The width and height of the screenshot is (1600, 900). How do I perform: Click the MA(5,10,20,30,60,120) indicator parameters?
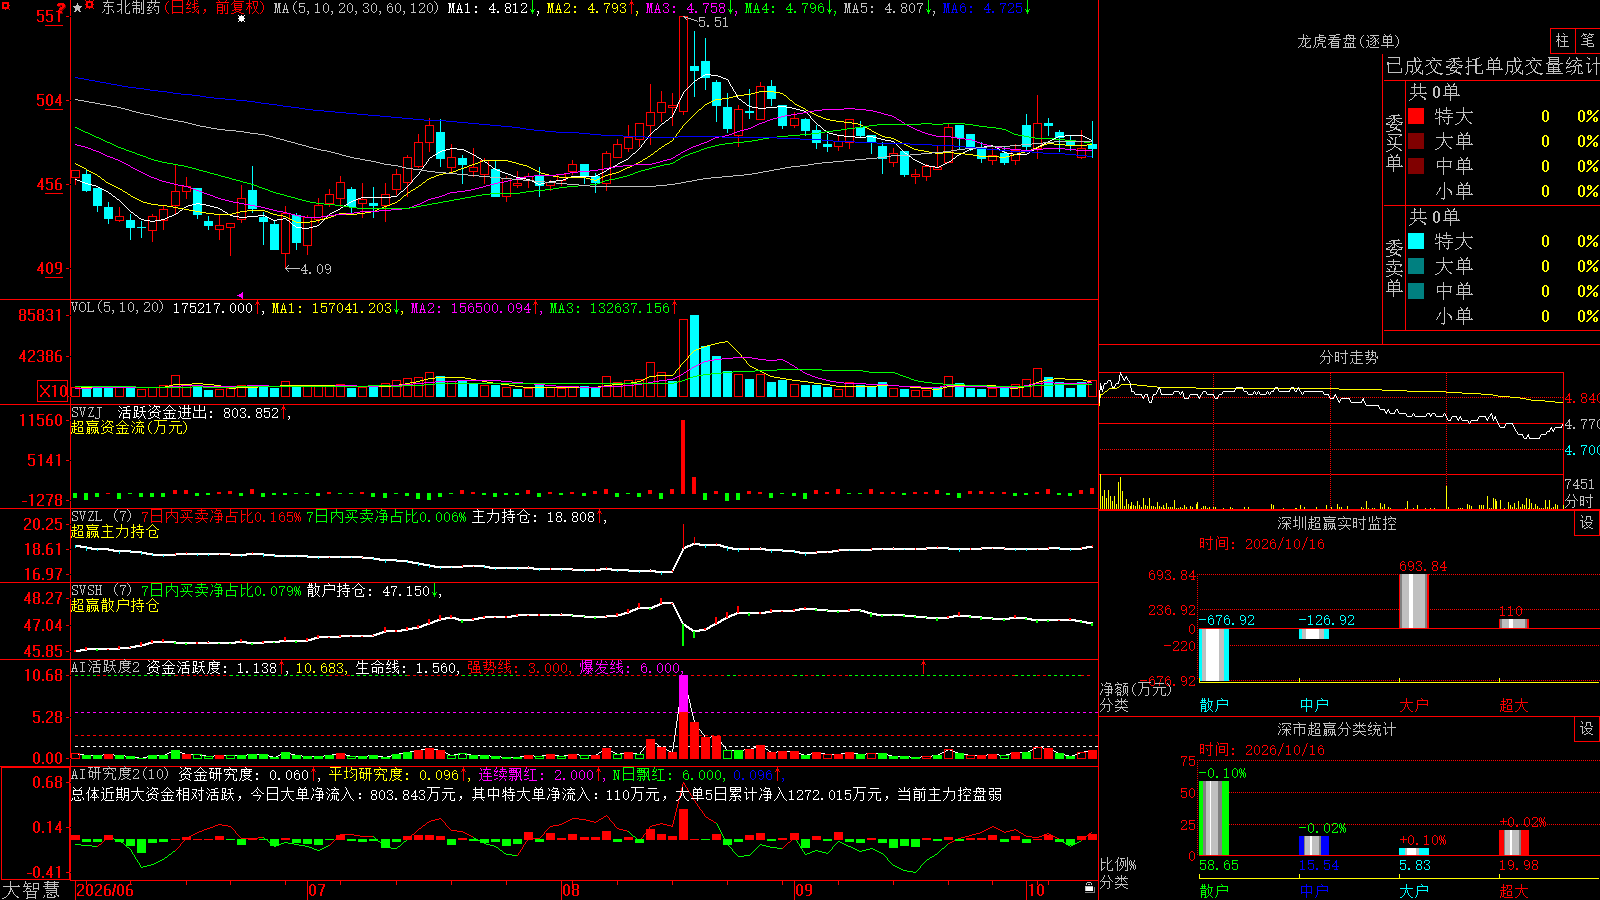356,8
